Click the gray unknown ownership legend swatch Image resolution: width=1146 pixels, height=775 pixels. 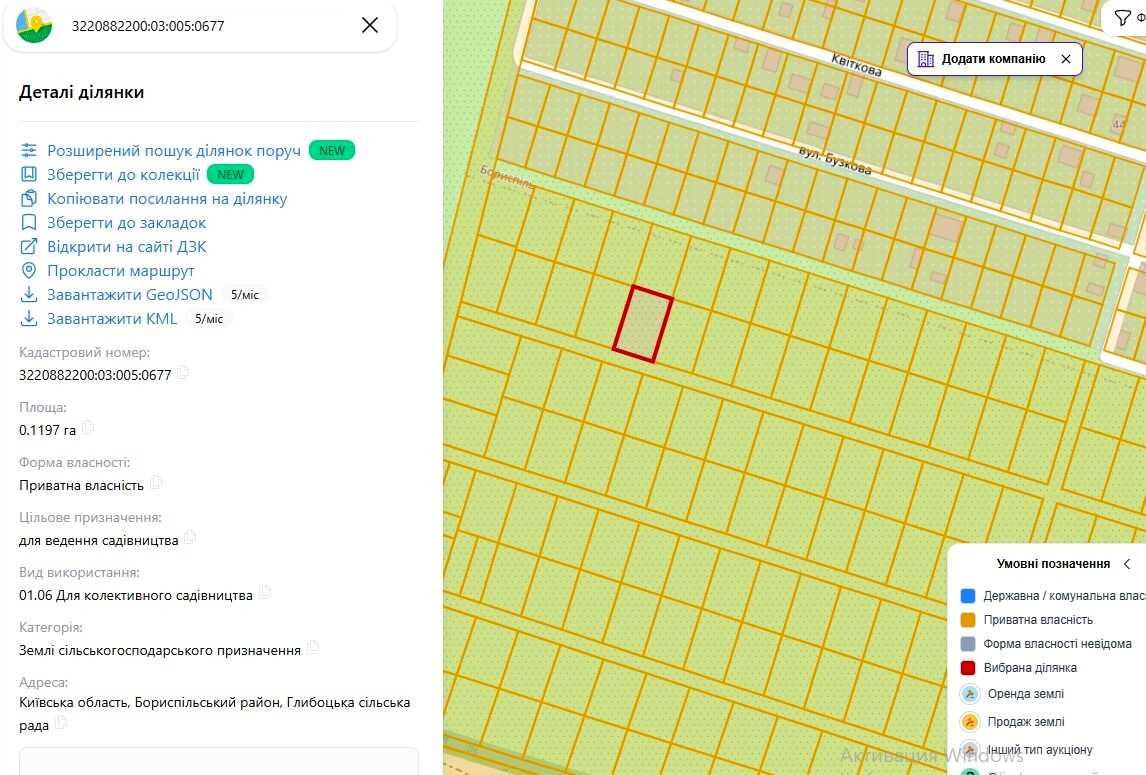pyautogui.click(x=968, y=644)
